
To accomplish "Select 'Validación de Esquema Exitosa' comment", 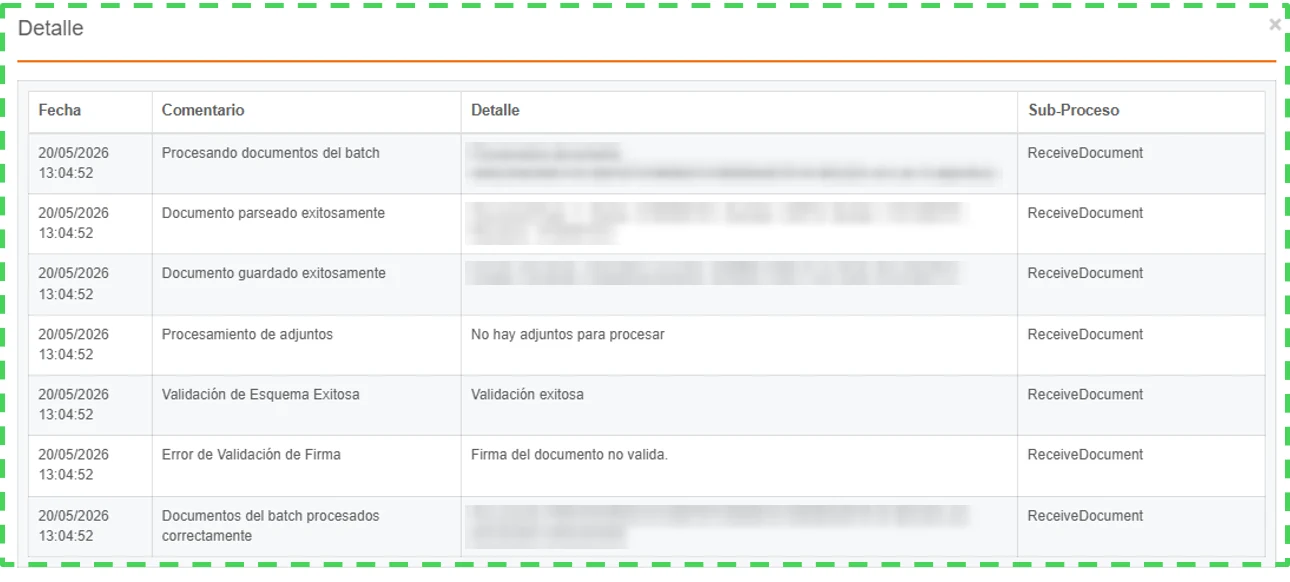I will [x=261, y=394].
